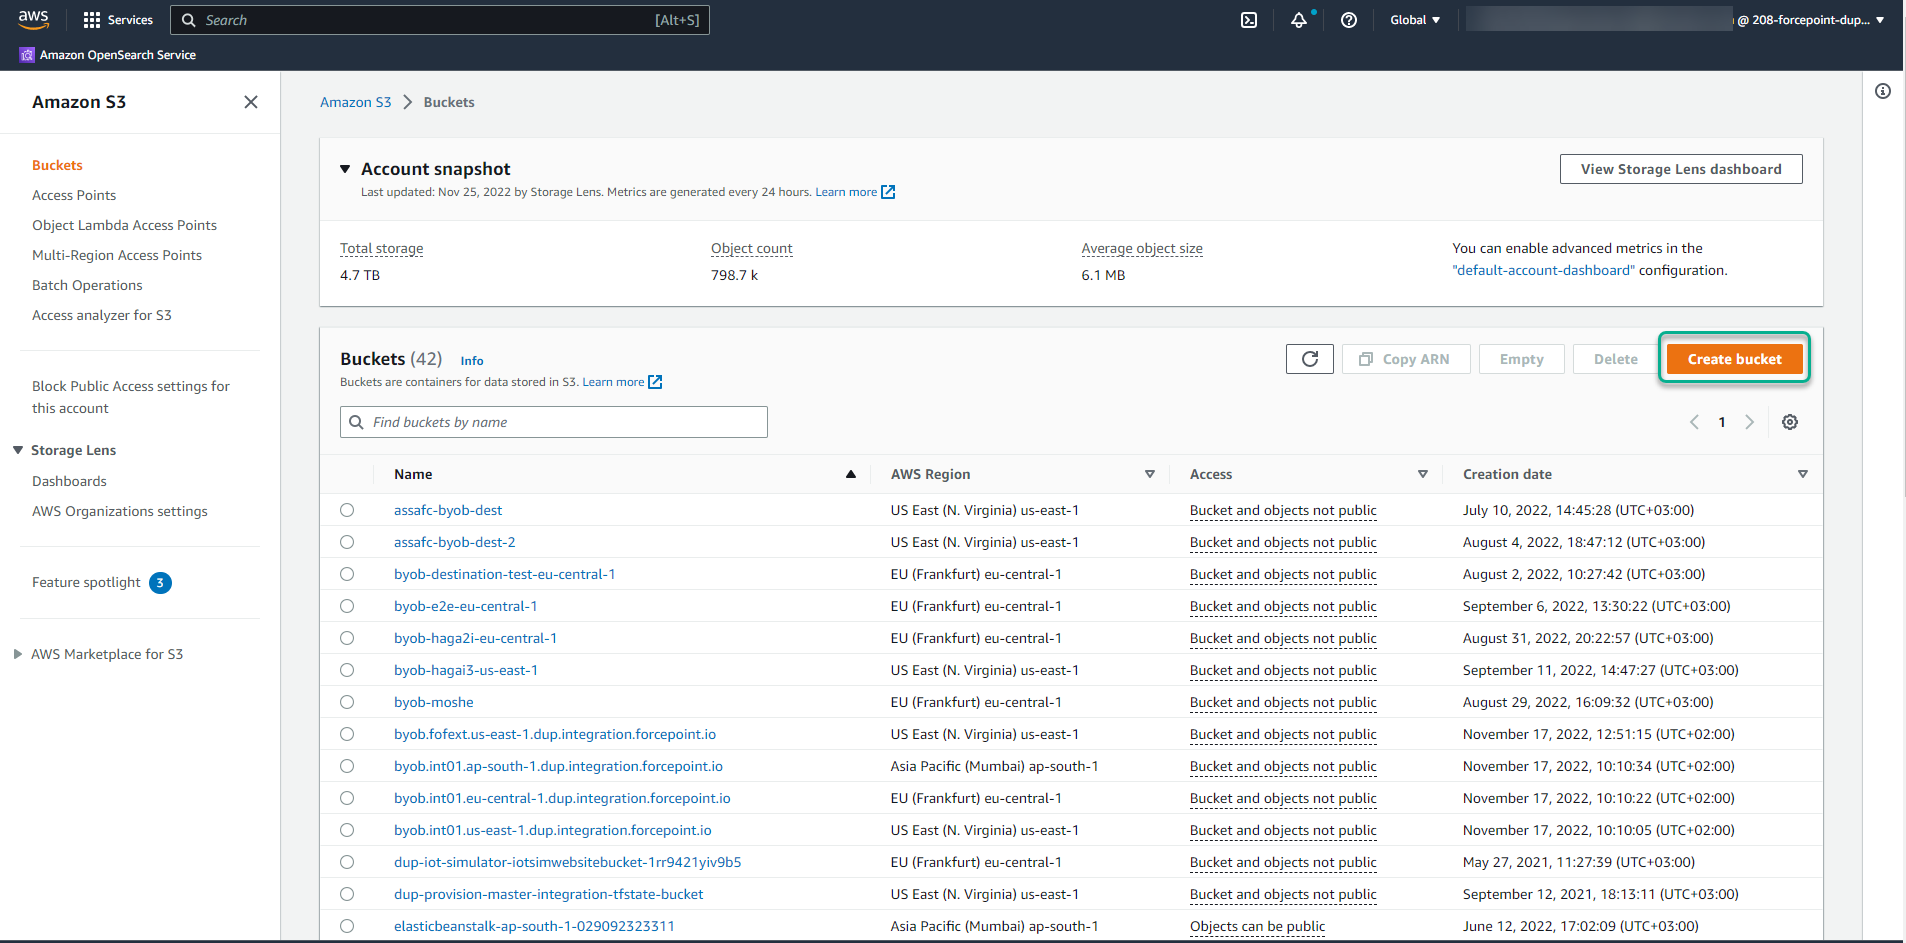Open CloudShell from the top bar
Viewport: 1906px width, 943px height.
[1248, 20]
